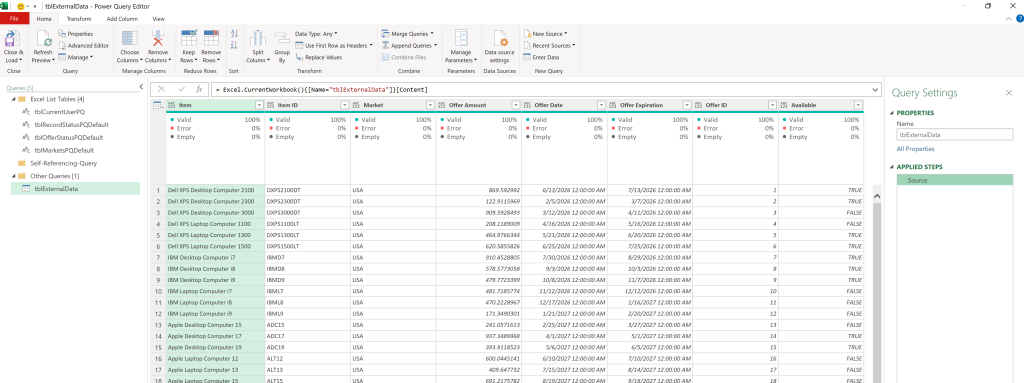Image resolution: width=1024 pixels, height=383 pixels.
Task: Open query Properties
Action: click(x=76, y=33)
